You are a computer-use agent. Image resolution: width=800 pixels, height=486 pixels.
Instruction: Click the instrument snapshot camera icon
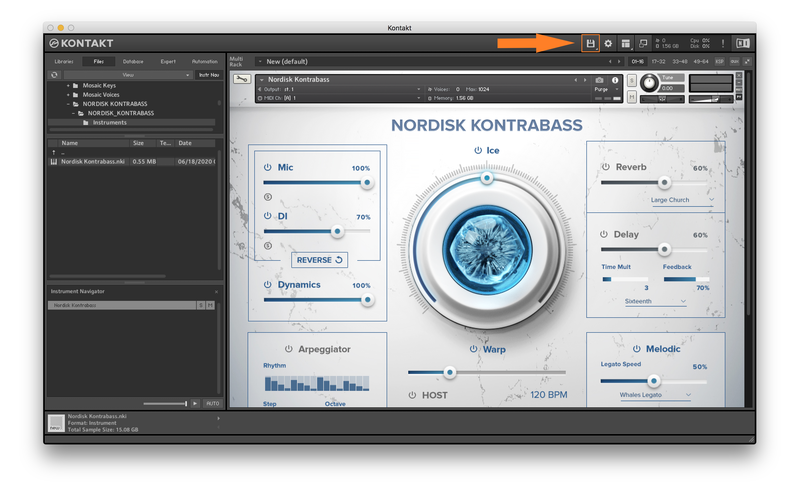coord(599,80)
